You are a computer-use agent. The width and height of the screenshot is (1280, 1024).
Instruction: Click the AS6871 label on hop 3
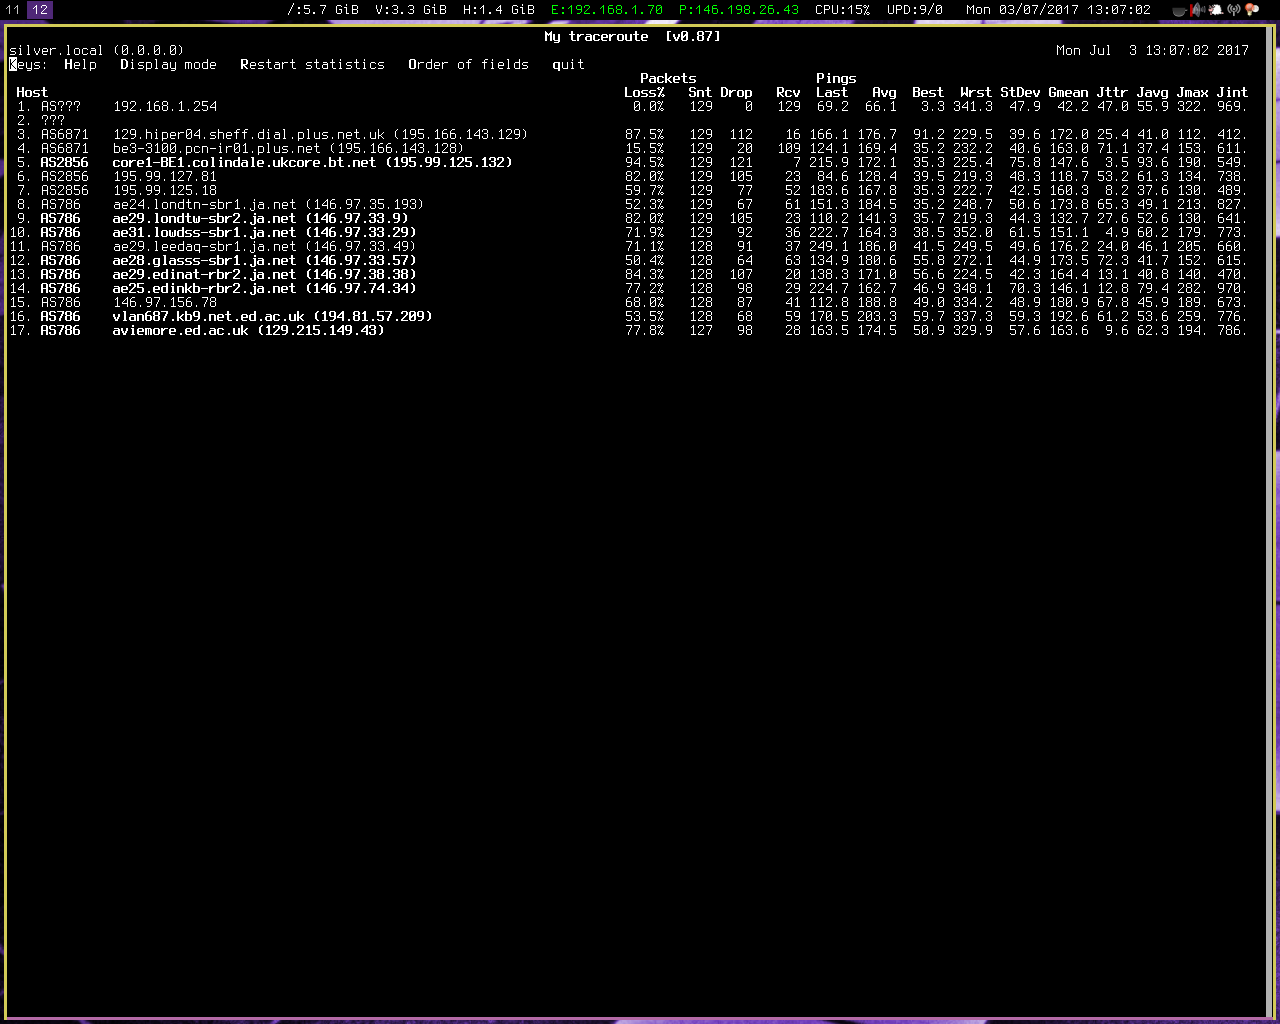pos(64,134)
